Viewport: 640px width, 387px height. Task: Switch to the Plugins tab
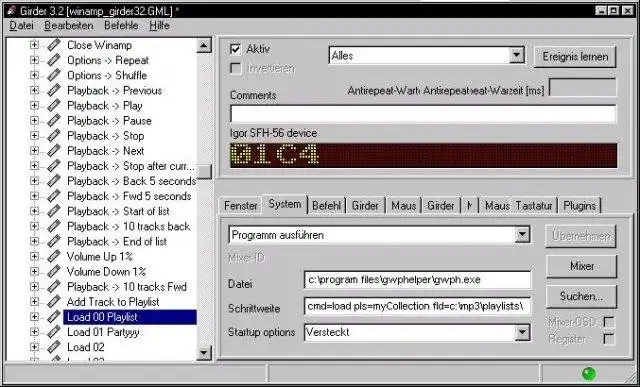(580, 205)
